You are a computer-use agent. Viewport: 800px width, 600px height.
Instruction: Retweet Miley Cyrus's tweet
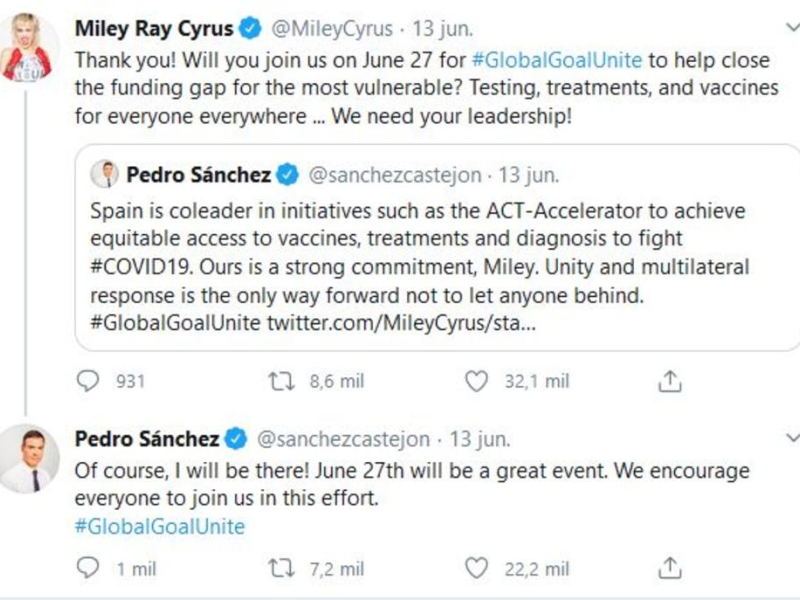click(281, 381)
